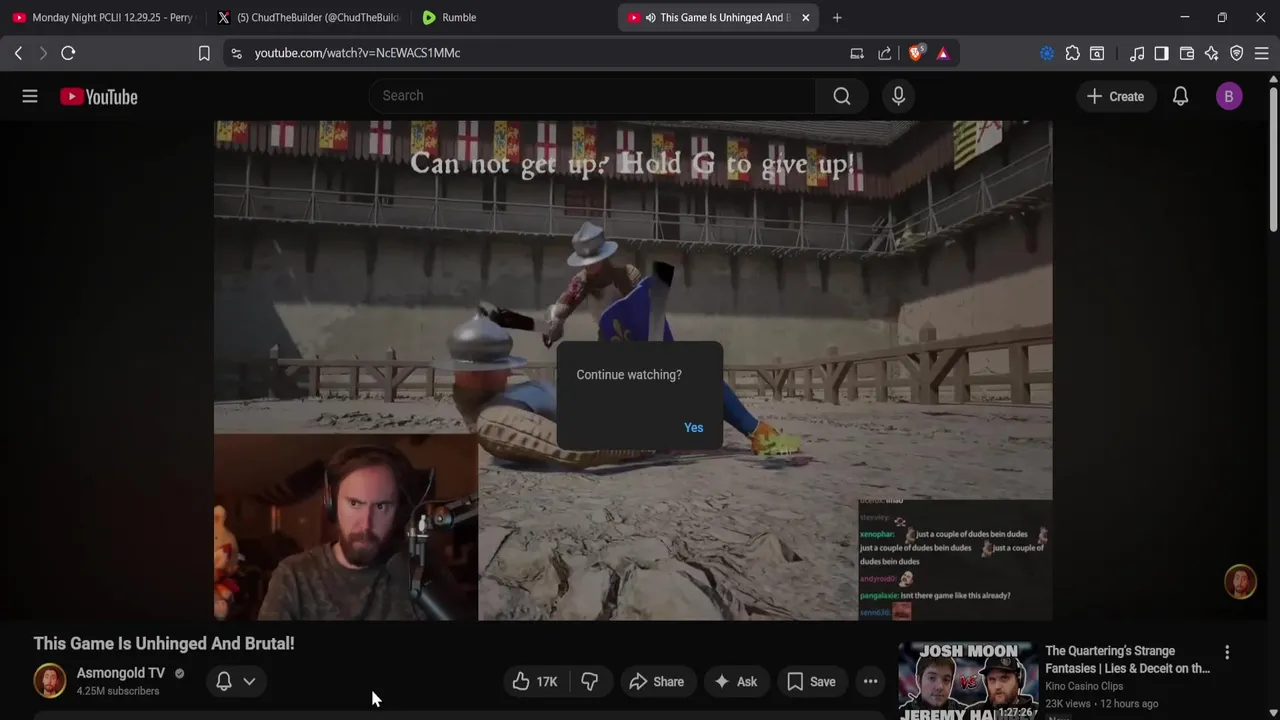Bookmark this page
1280x720 pixels.
(x=204, y=53)
